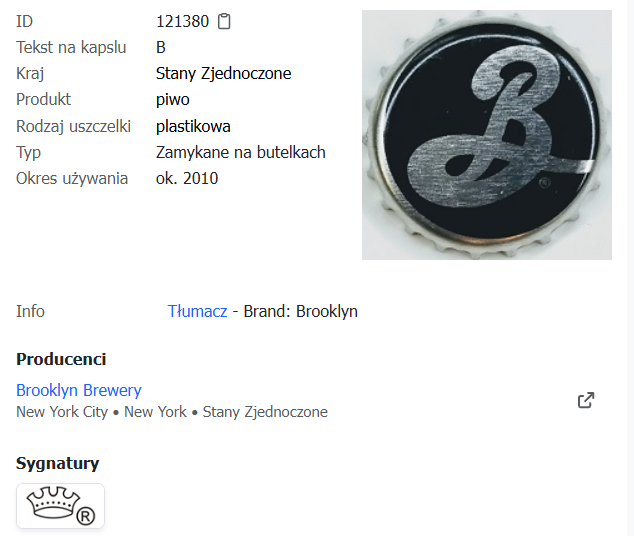634x536 pixels.
Task: Click the Brand: Brooklyn info text
Action: pyautogui.click(x=300, y=311)
